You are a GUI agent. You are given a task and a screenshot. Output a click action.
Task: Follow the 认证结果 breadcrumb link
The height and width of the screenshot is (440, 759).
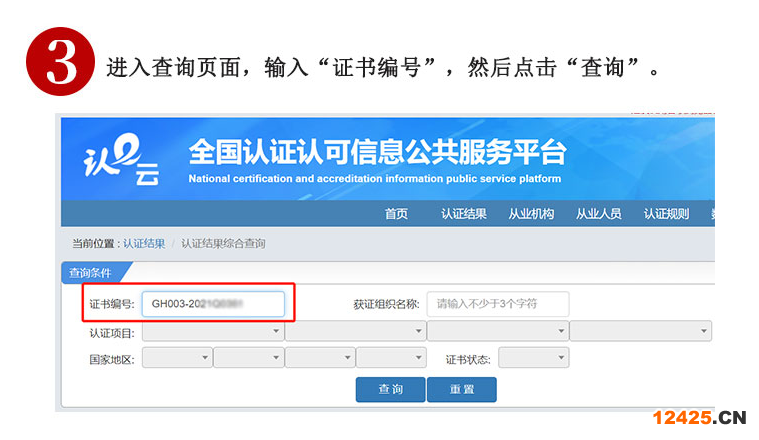pos(144,243)
